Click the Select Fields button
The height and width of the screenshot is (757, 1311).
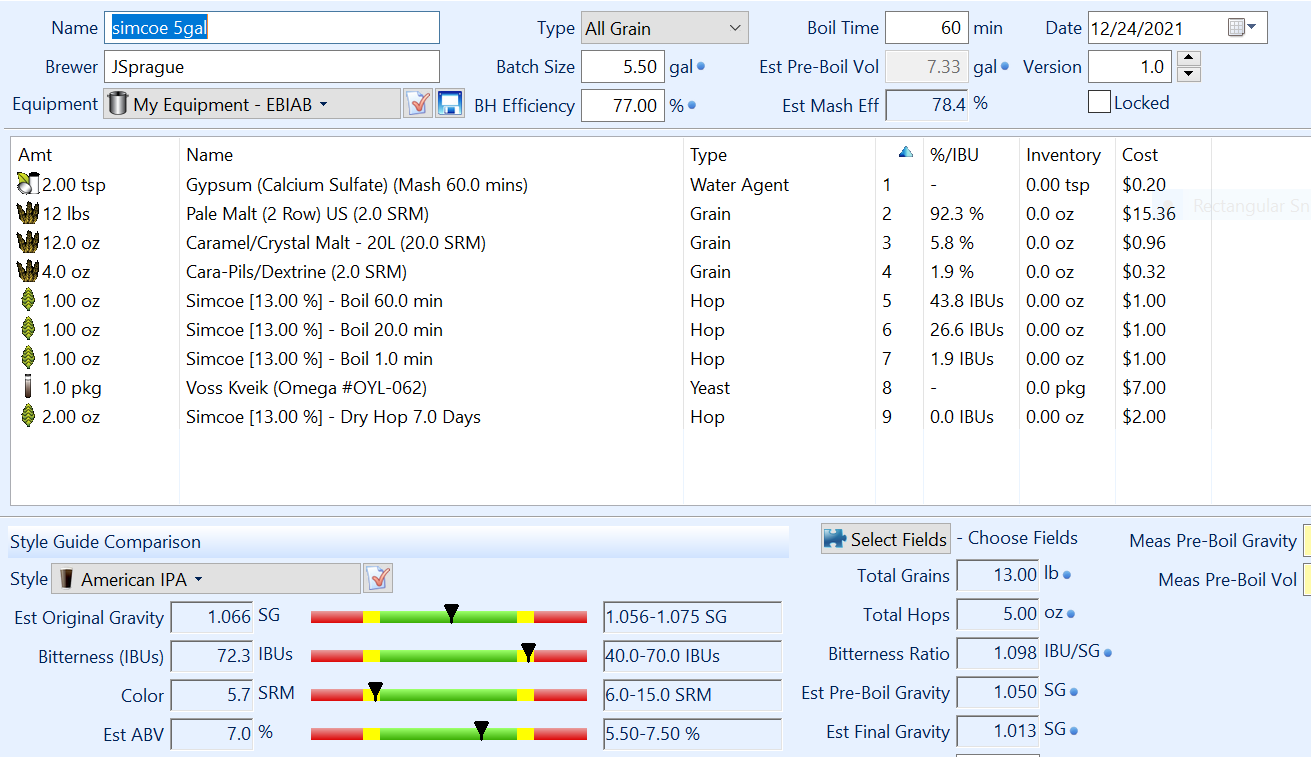(x=886, y=539)
